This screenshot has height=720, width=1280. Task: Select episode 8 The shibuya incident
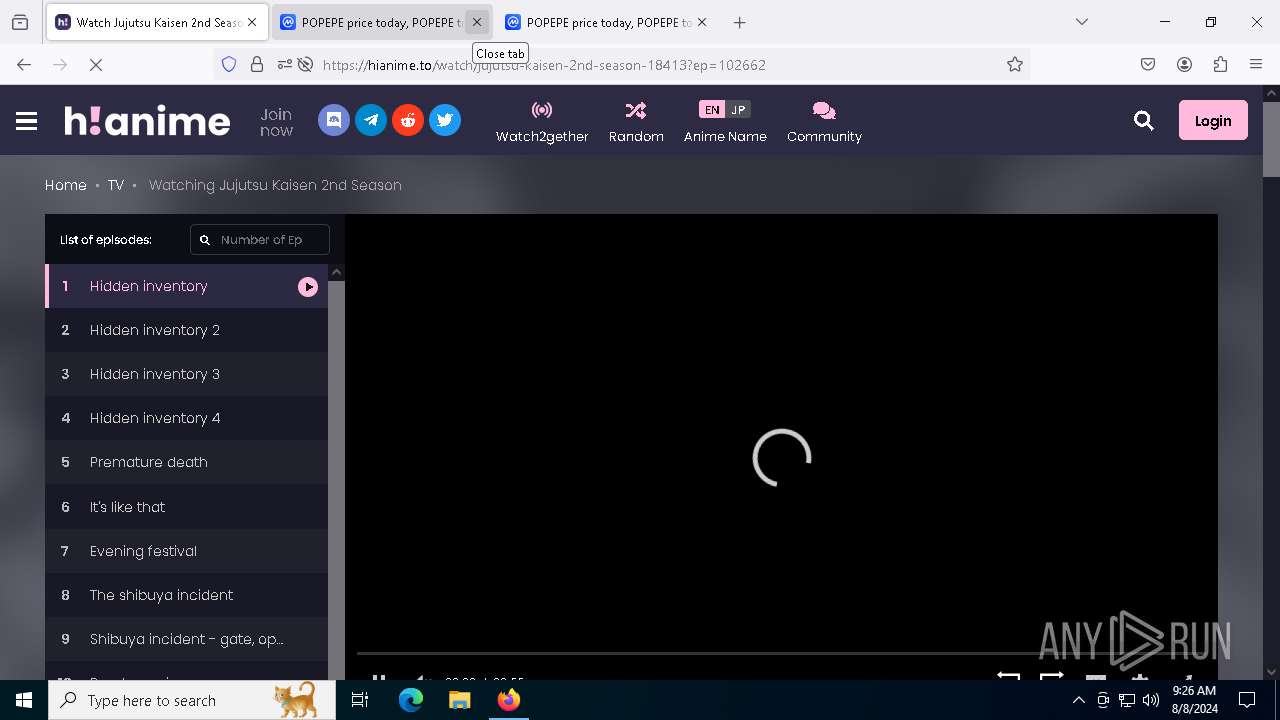(186, 595)
